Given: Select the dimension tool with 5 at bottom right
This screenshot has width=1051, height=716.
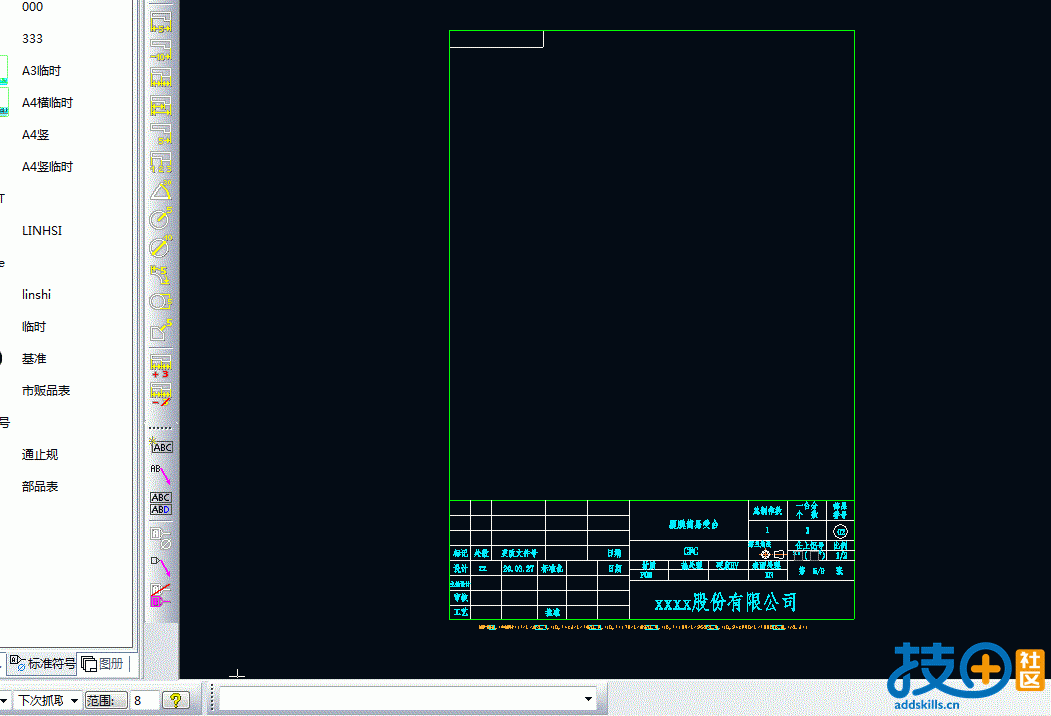Looking at the screenshot, I should 160,133.
